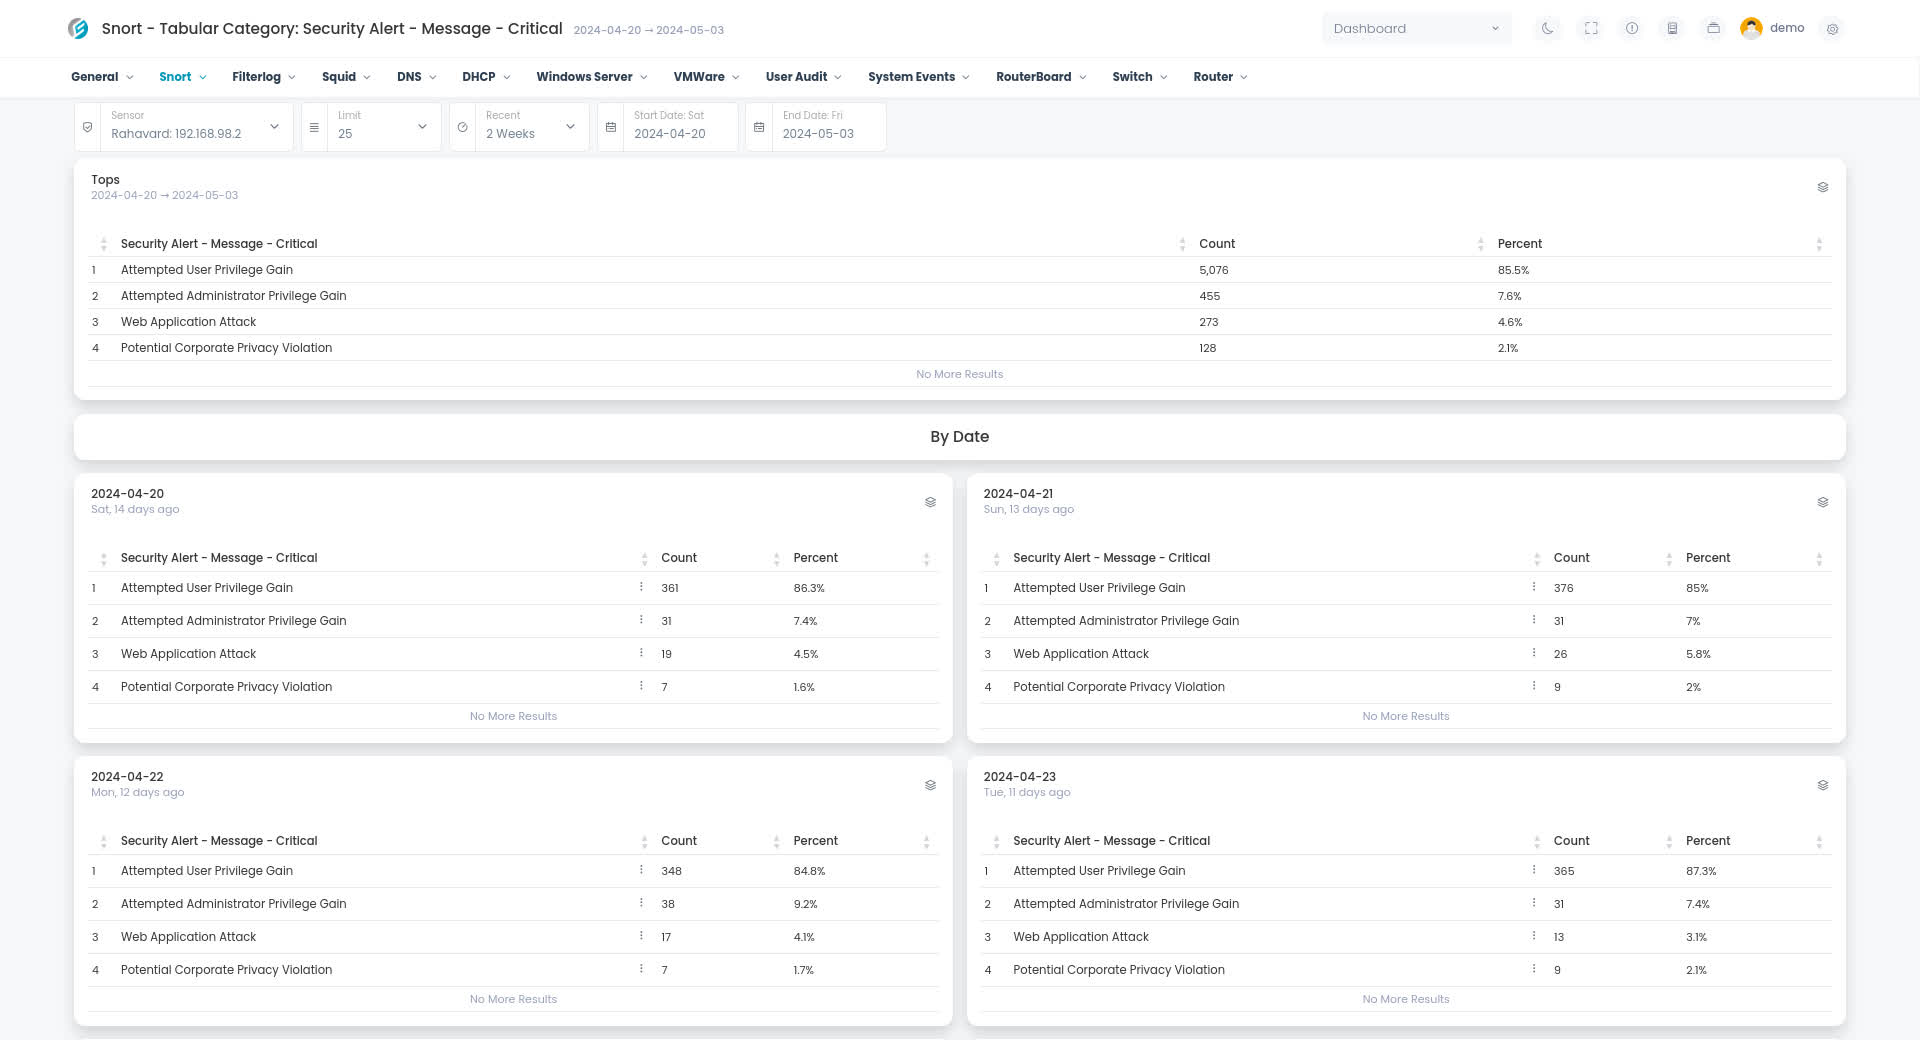Viewport: 1920px width, 1040px height.
Task: Open row options for Attempted User Privilege Gain on 2024-04-20
Action: click(641, 587)
